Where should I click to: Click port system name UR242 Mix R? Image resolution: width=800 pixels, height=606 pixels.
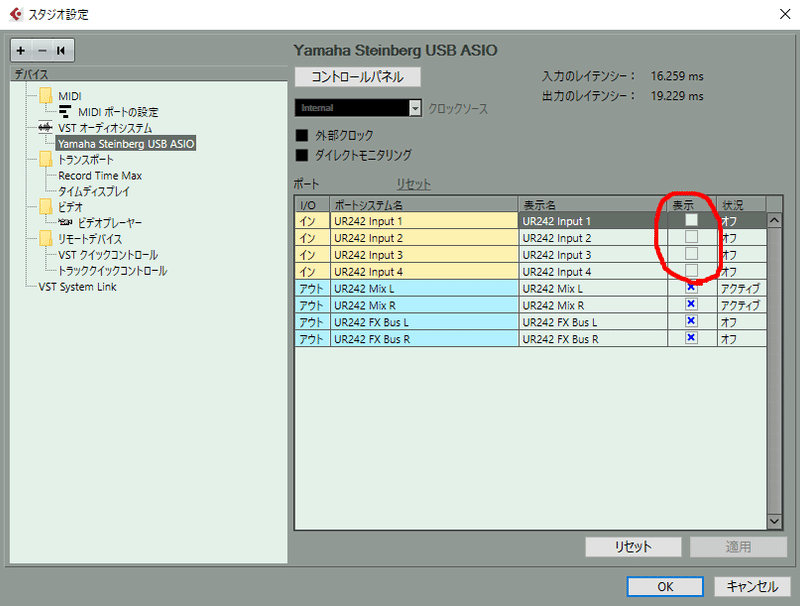pos(424,305)
